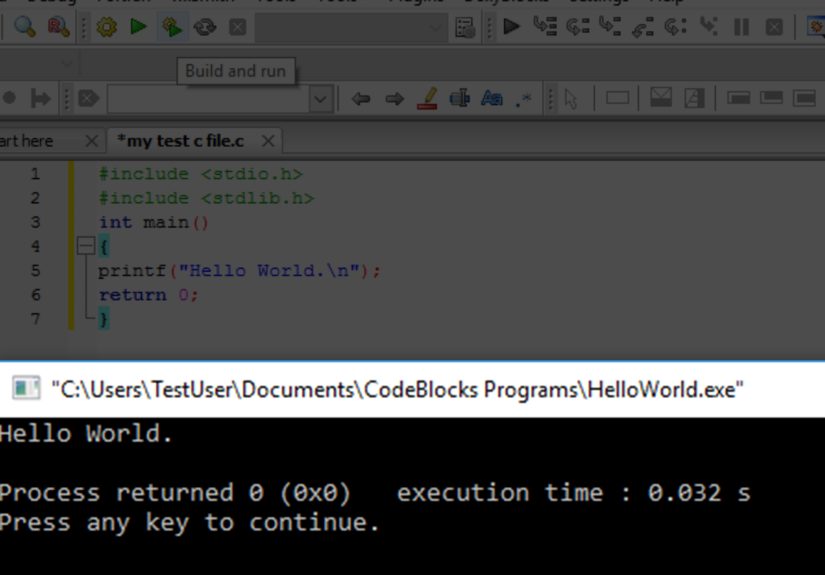
Task: Click the Press any key to continue text
Action: 189,523
